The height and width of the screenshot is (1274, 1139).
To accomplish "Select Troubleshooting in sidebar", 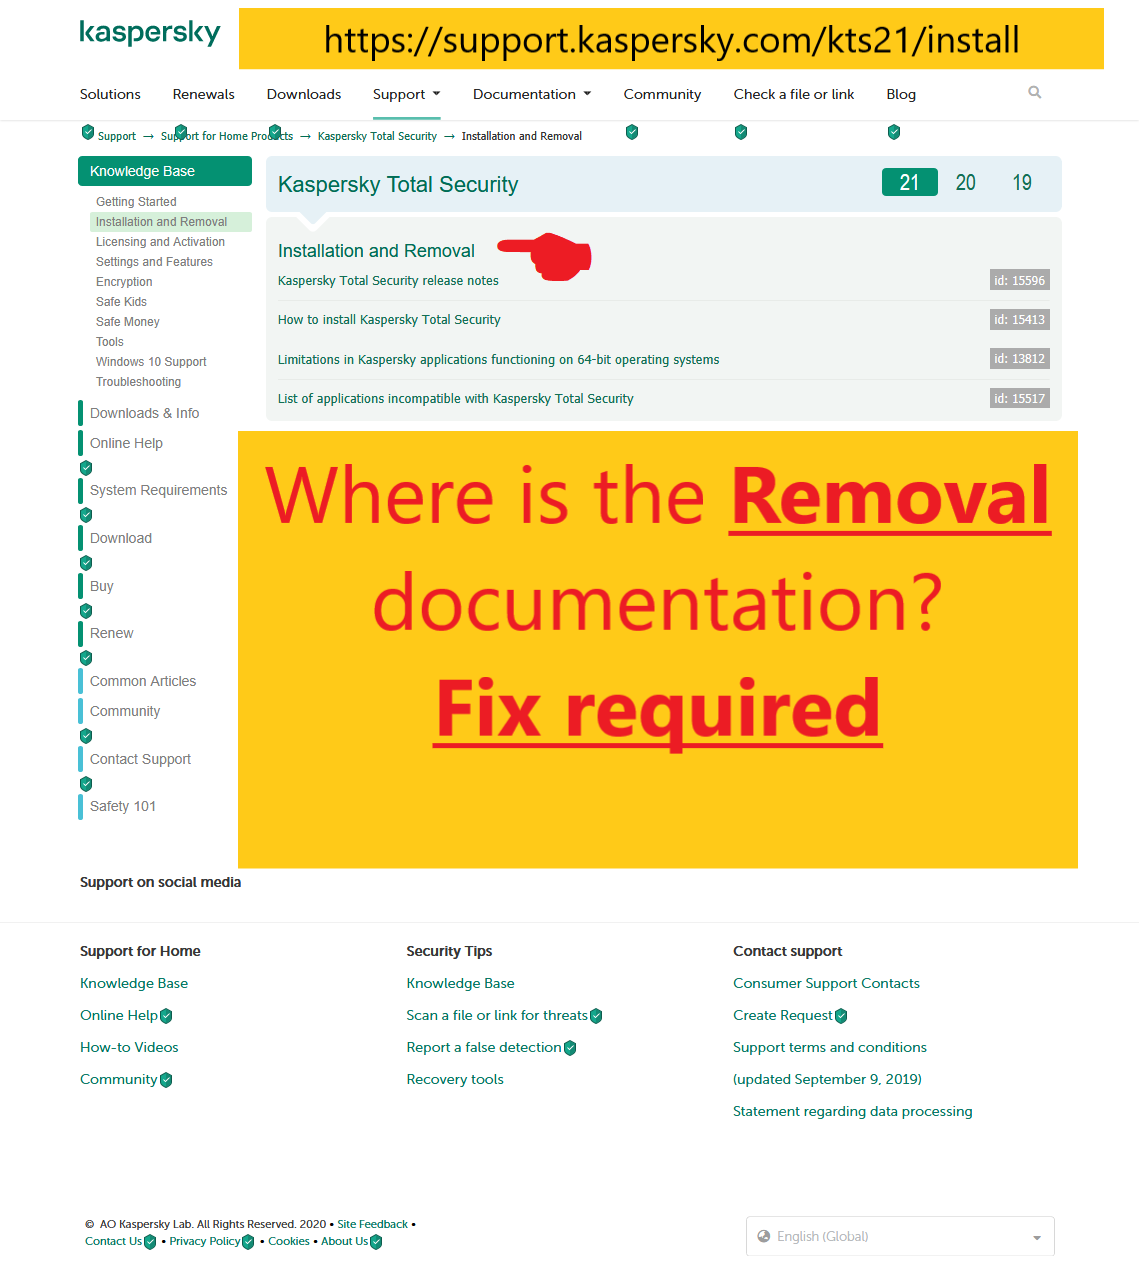I will 138,382.
